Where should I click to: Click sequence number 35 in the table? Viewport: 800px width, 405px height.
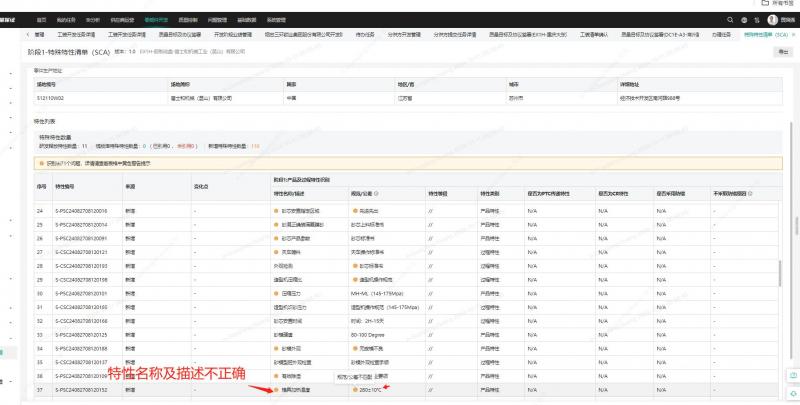coord(40,362)
